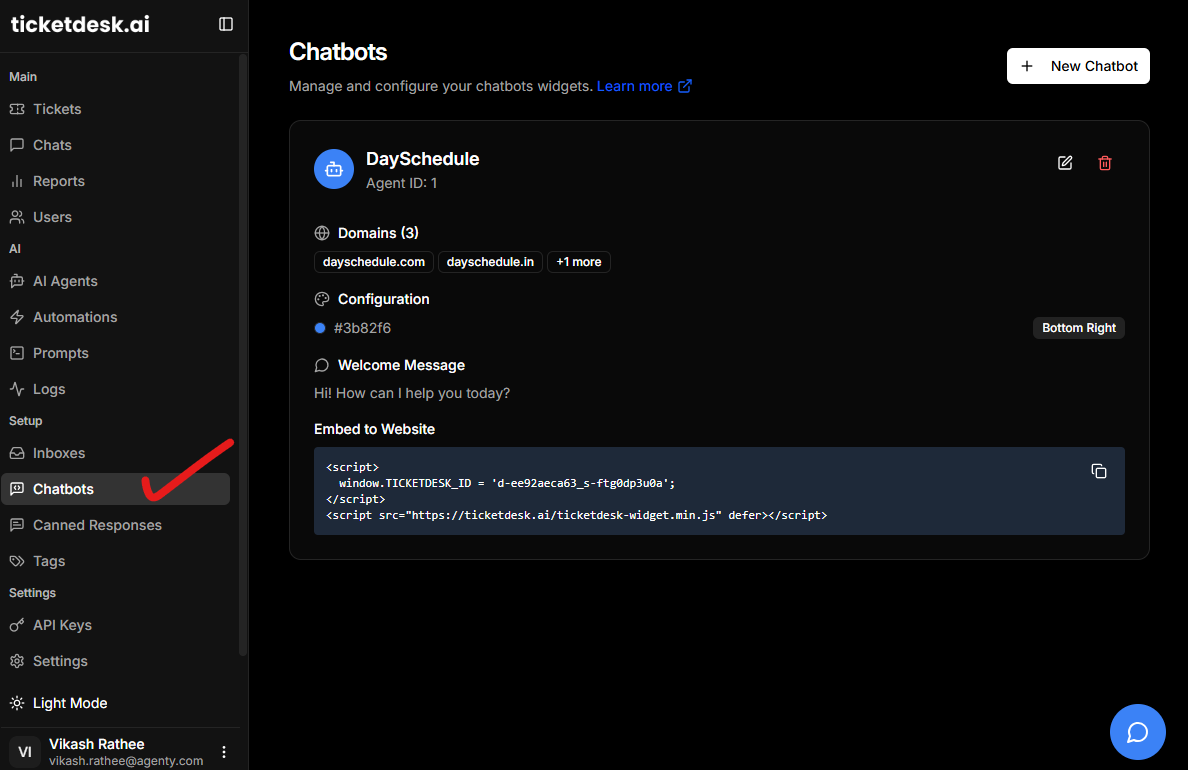Collapse the sidebar using the panel icon

[226, 24]
